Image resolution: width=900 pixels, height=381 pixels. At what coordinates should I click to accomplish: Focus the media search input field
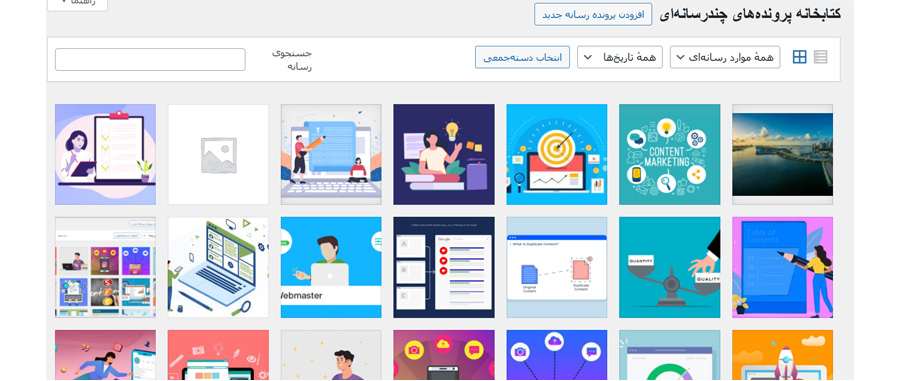tap(150, 60)
